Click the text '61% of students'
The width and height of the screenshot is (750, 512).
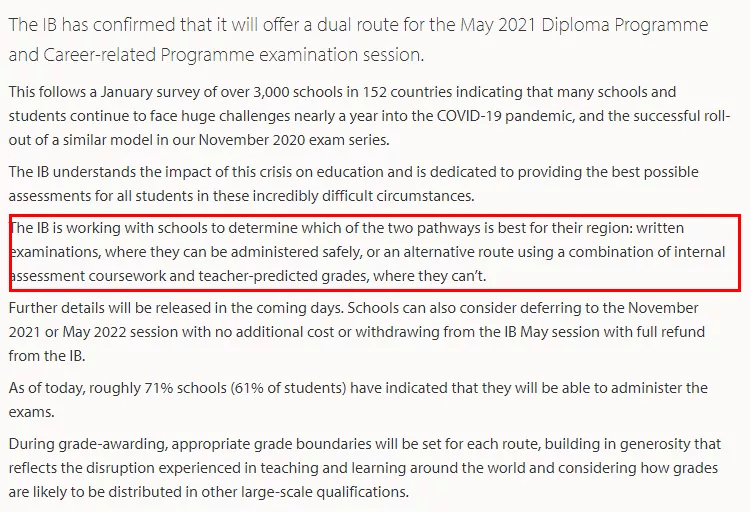(290, 388)
